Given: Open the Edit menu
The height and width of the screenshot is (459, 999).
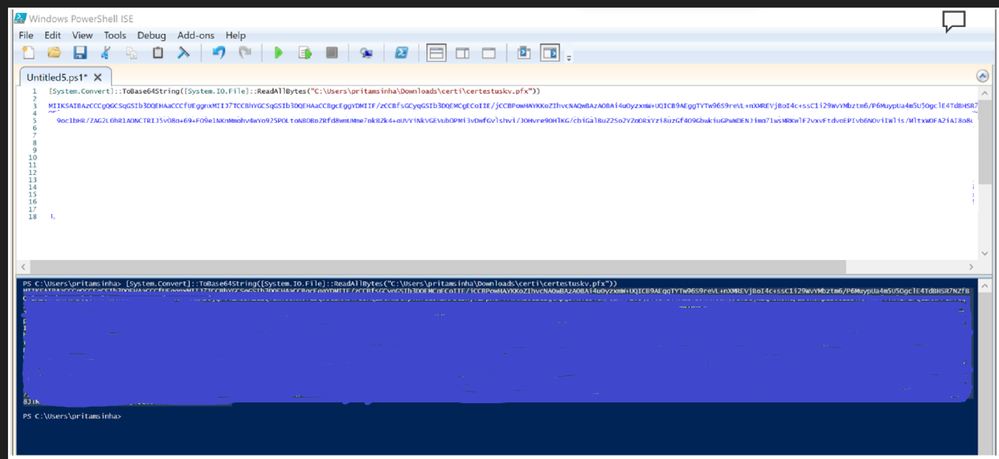Looking at the screenshot, I should (x=53, y=35).
